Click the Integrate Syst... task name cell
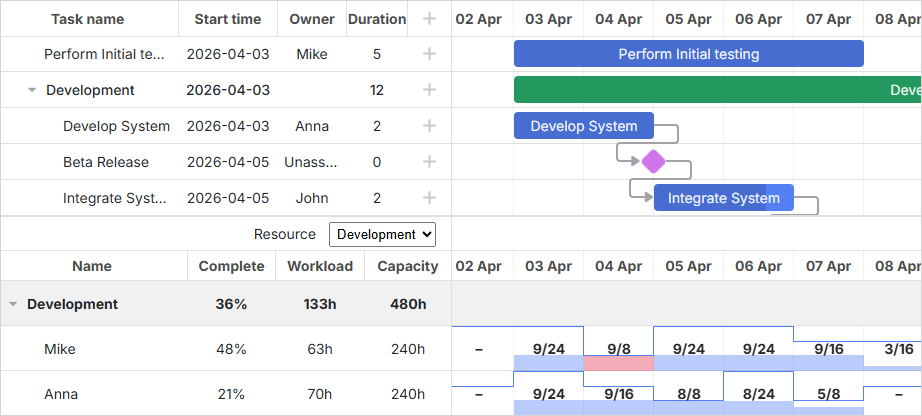The image size is (922, 416). click(115, 198)
